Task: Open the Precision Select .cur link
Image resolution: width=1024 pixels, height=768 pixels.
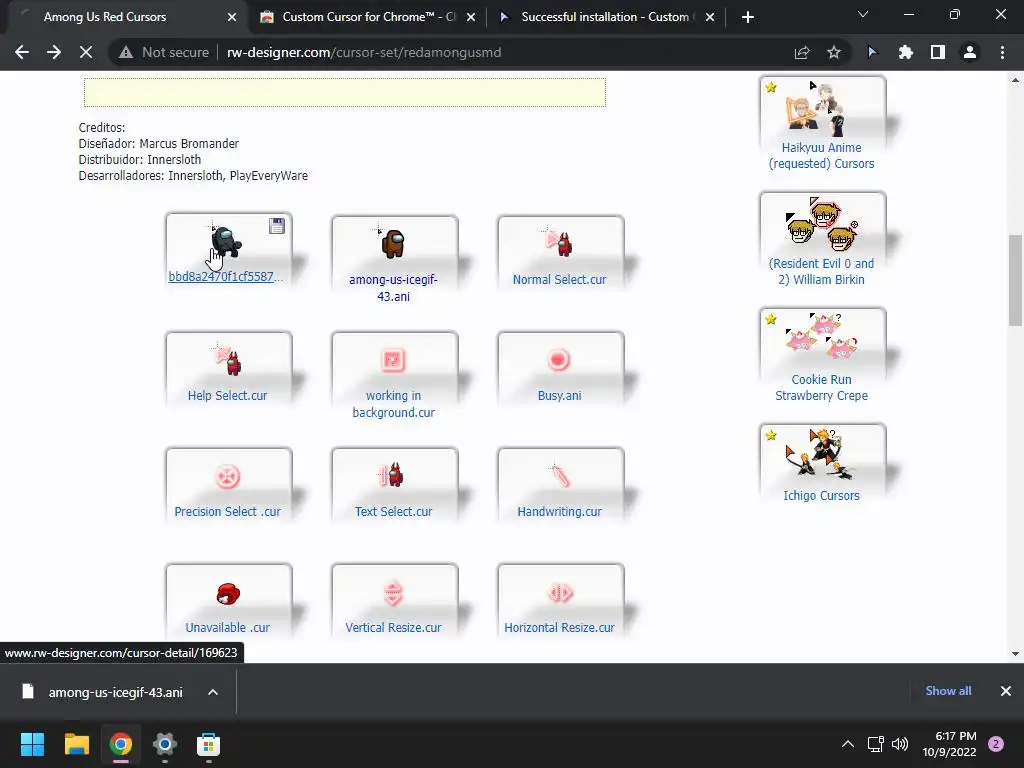Action: (x=227, y=512)
